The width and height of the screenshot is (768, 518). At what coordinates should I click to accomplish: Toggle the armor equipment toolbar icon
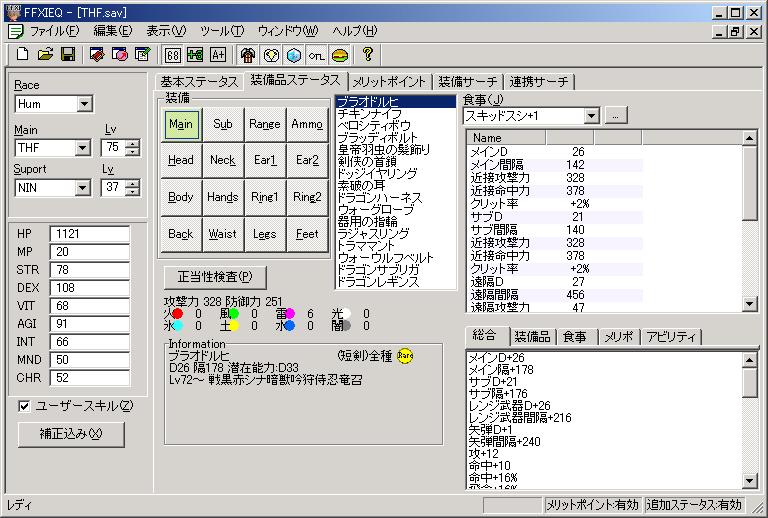pyautogui.click(x=248, y=54)
